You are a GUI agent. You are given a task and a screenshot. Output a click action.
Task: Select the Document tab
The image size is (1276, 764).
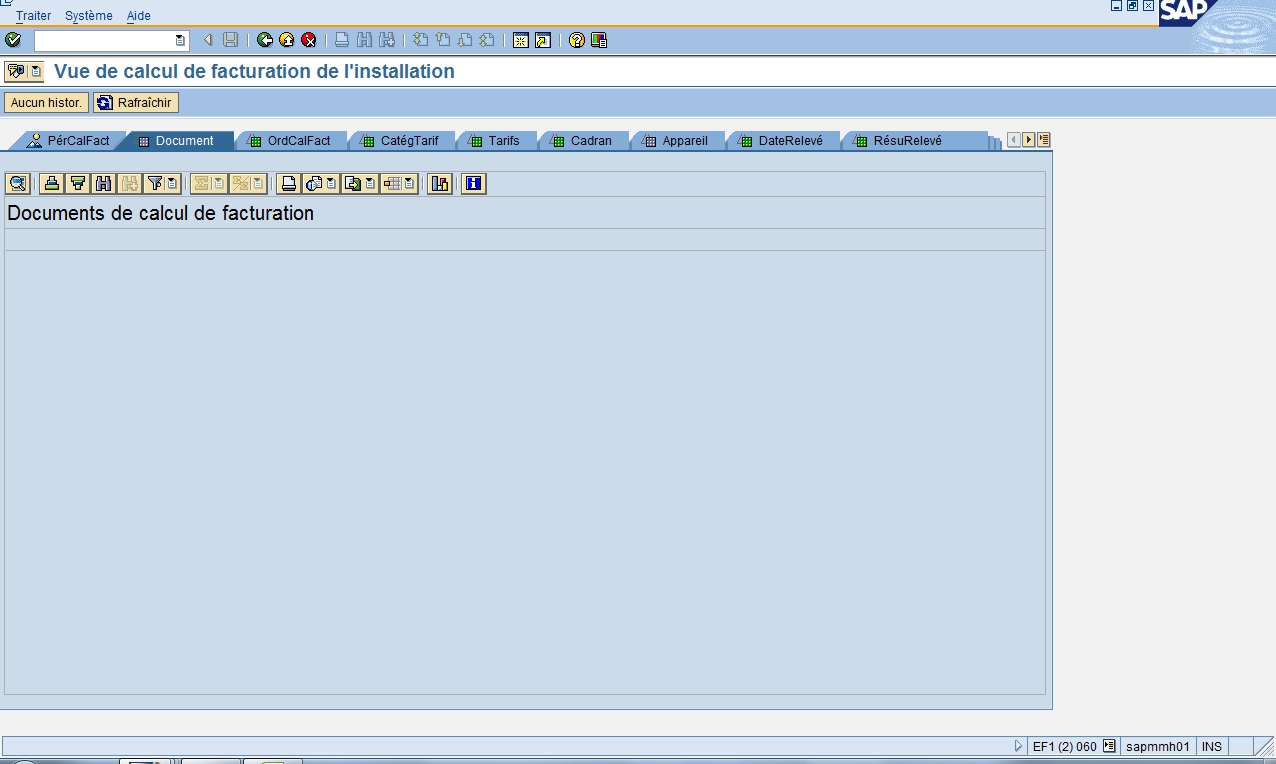176,141
